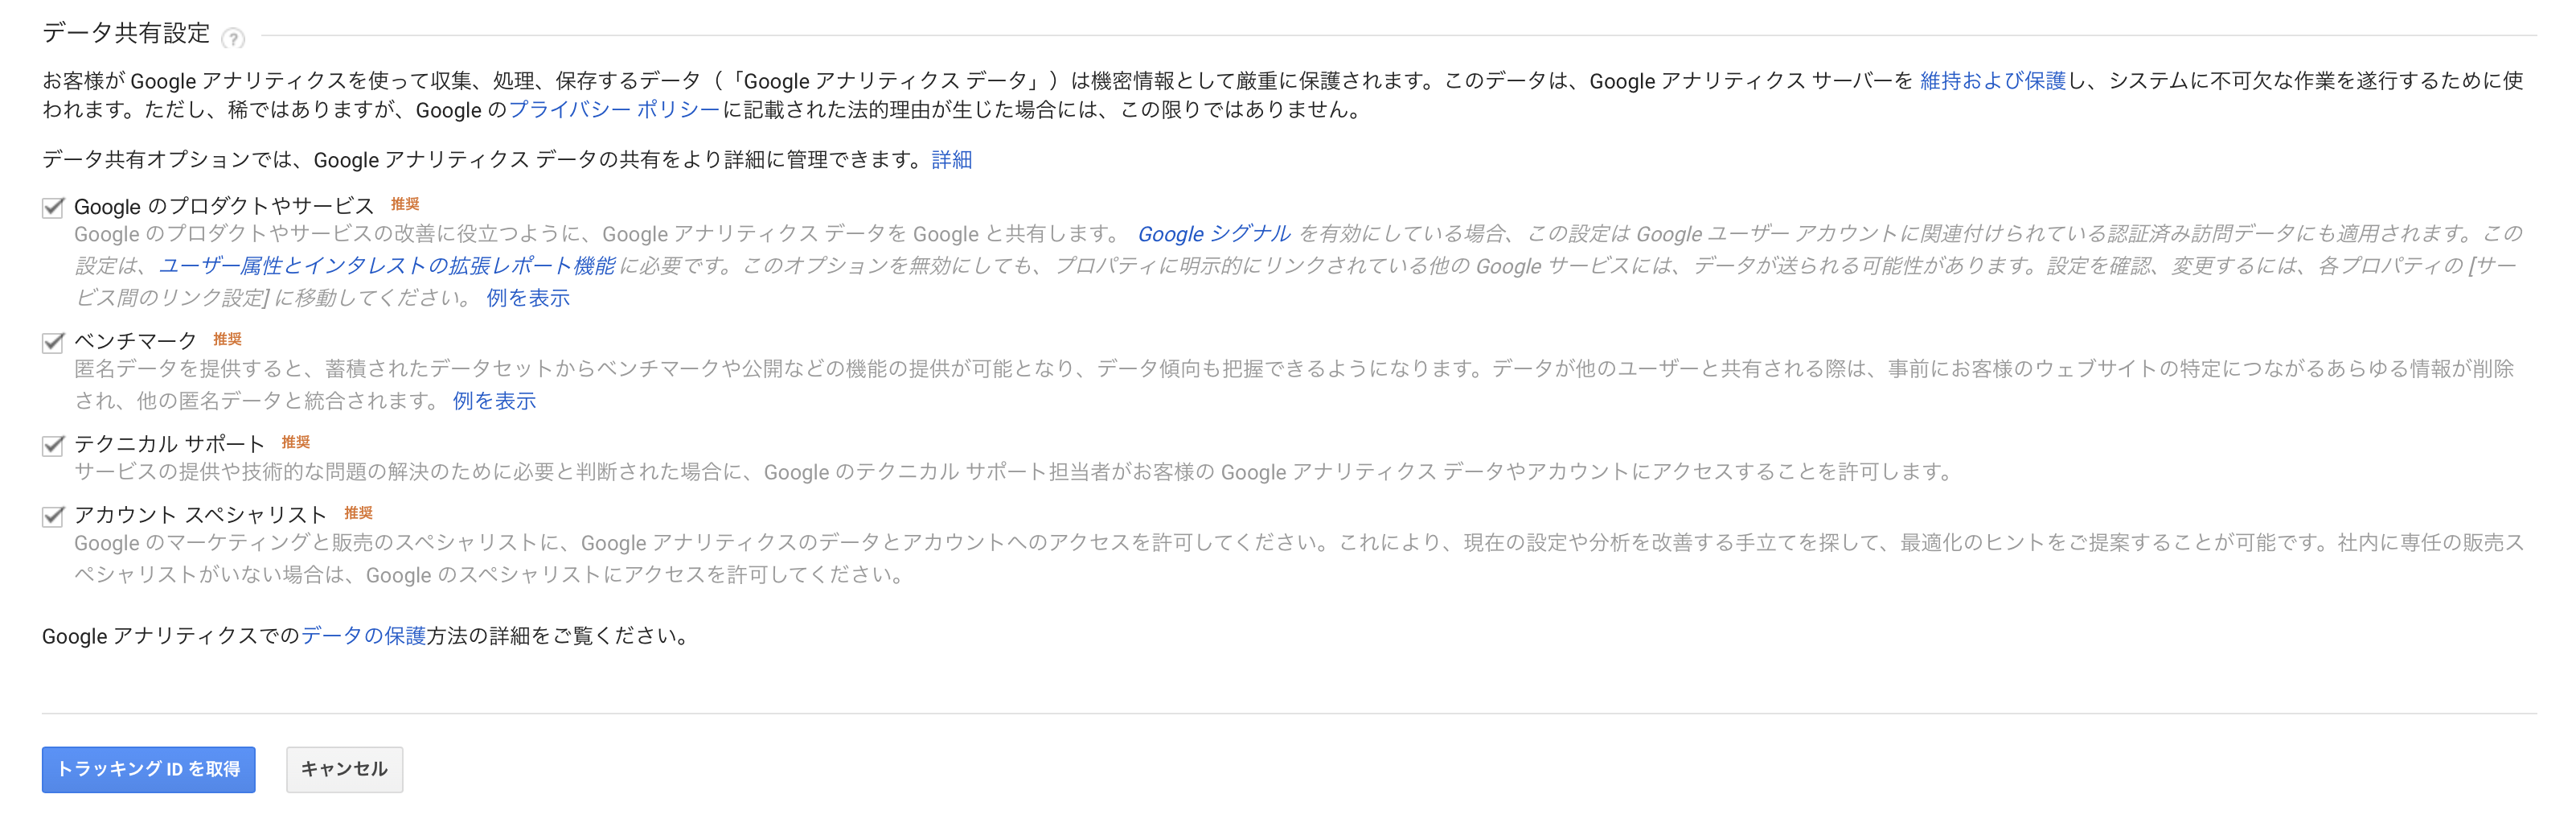Open the プライバシー ポリシー link
2576x827 pixels.
pyautogui.click(x=614, y=110)
